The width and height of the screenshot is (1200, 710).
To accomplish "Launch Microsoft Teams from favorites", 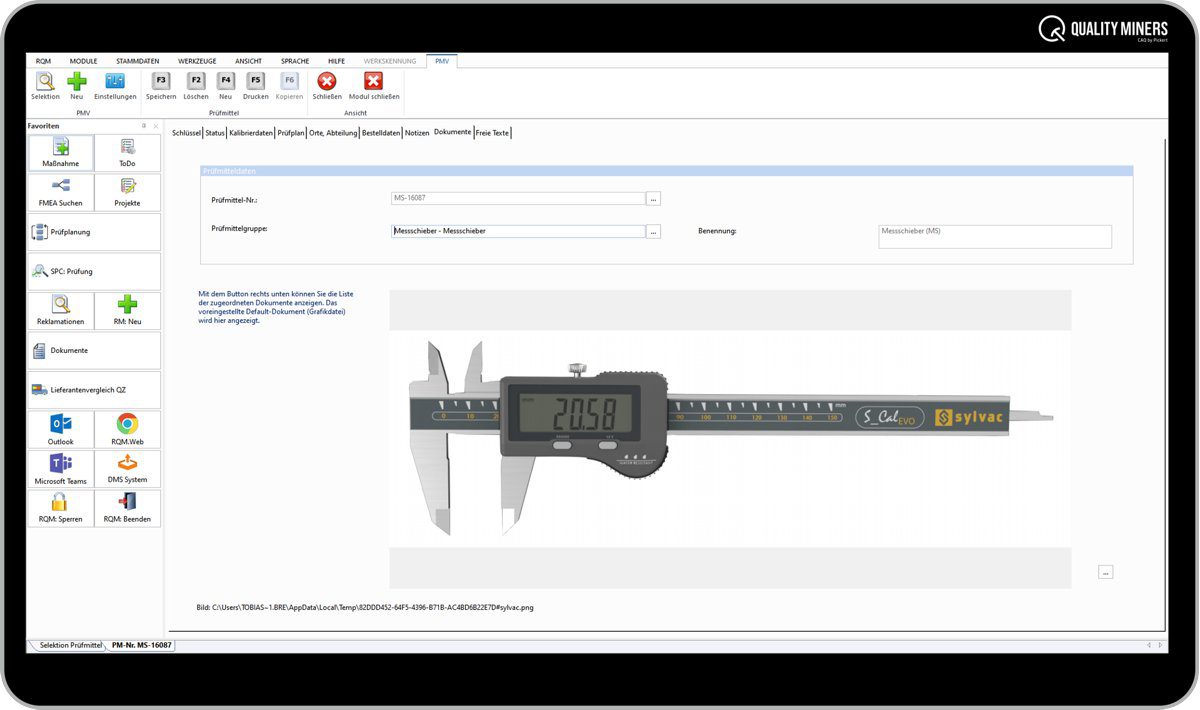I will 61,469.
